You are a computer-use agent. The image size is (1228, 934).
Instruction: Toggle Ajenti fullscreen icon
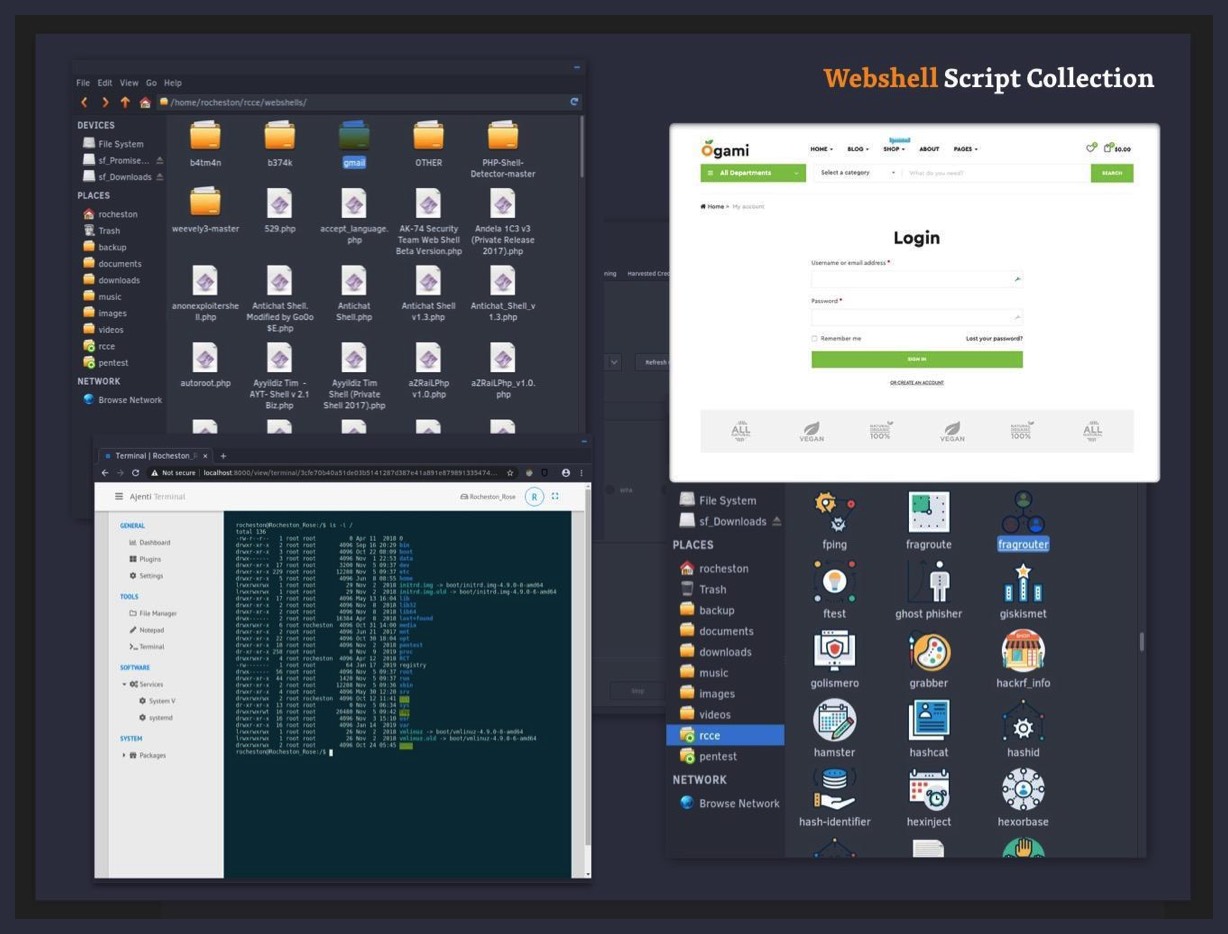(x=555, y=496)
